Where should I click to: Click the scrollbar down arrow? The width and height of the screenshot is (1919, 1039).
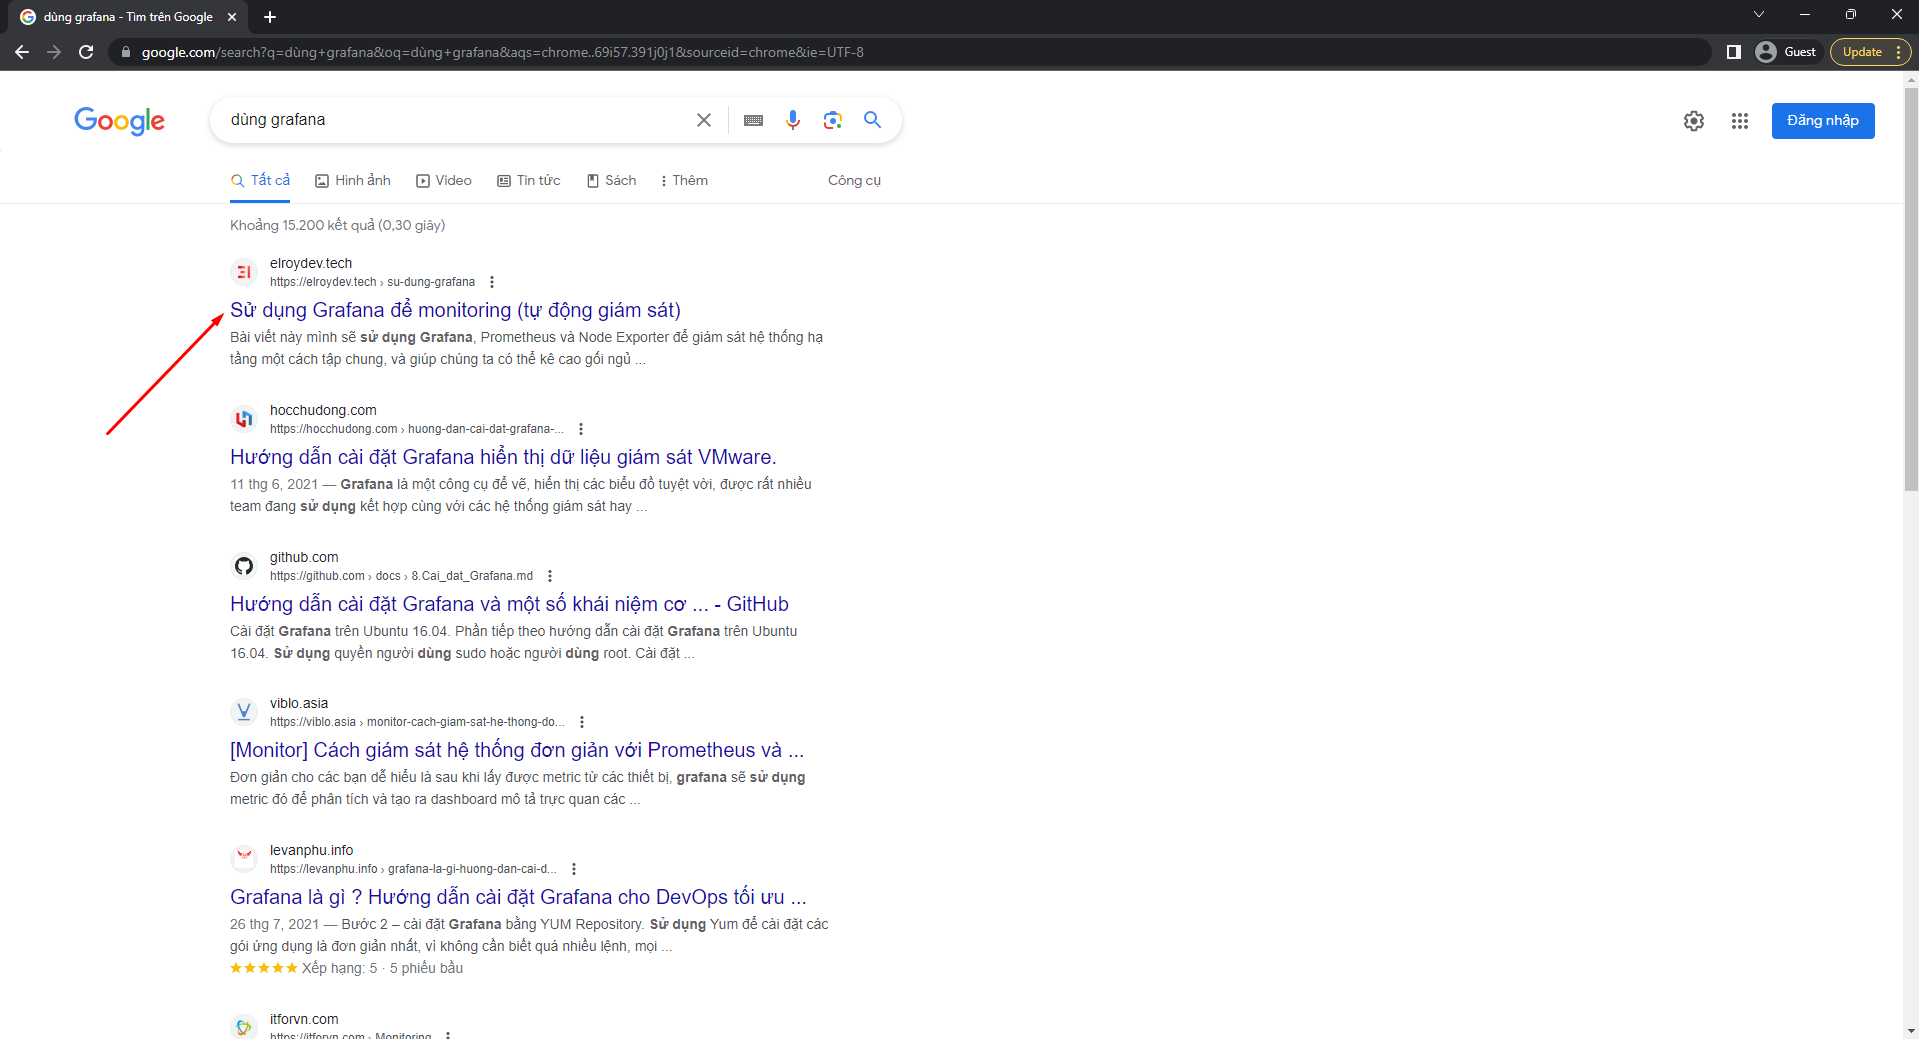point(1911,1030)
